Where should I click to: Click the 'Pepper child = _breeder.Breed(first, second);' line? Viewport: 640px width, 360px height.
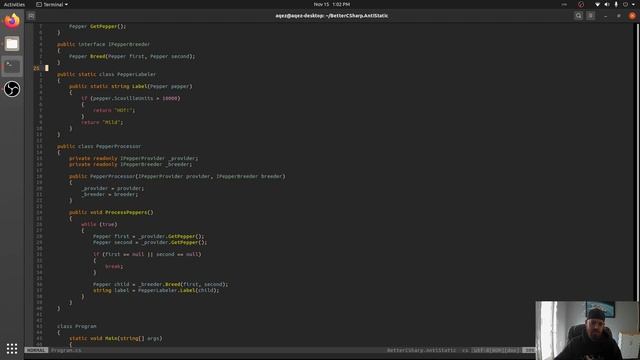160,284
